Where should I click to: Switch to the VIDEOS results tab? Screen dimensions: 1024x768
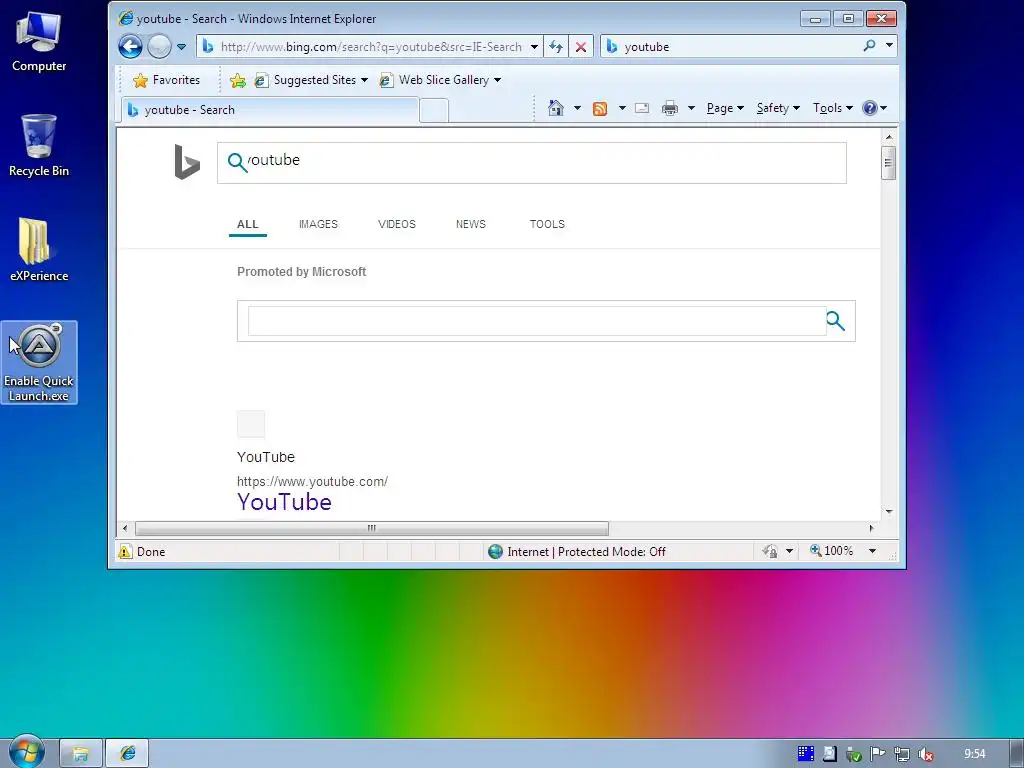(396, 224)
